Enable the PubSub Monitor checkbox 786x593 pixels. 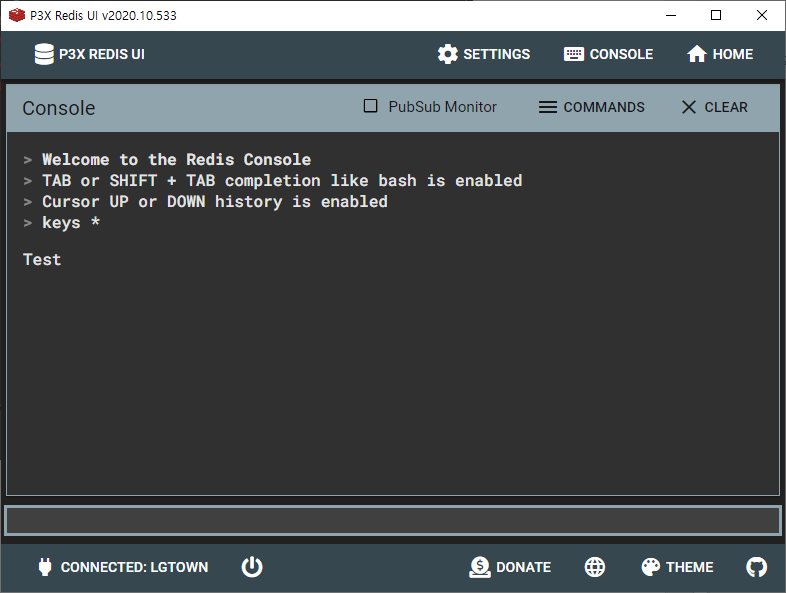point(370,106)
